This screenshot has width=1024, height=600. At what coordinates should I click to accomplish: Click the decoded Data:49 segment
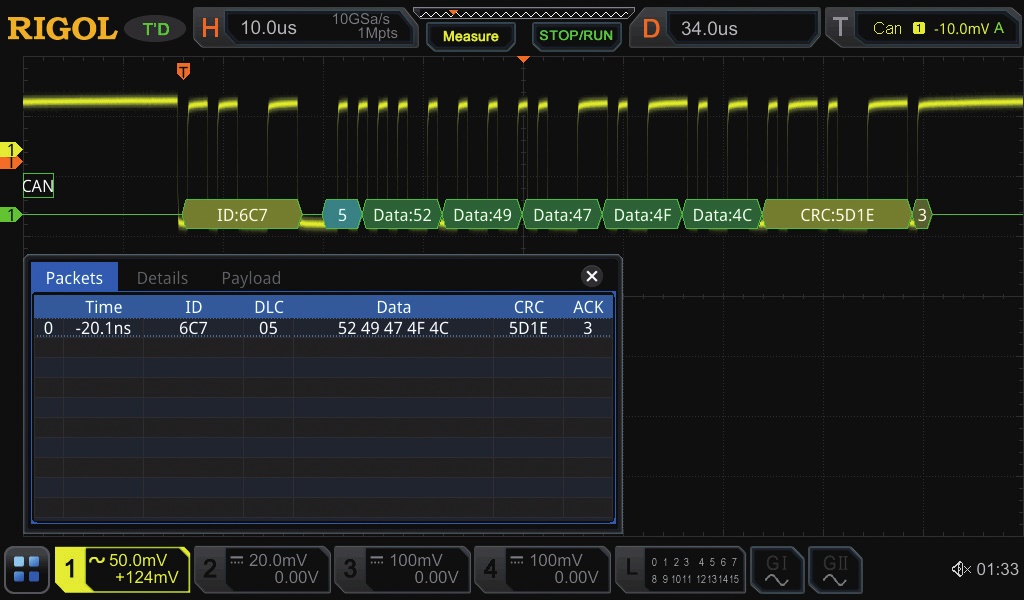pos(483,215)
